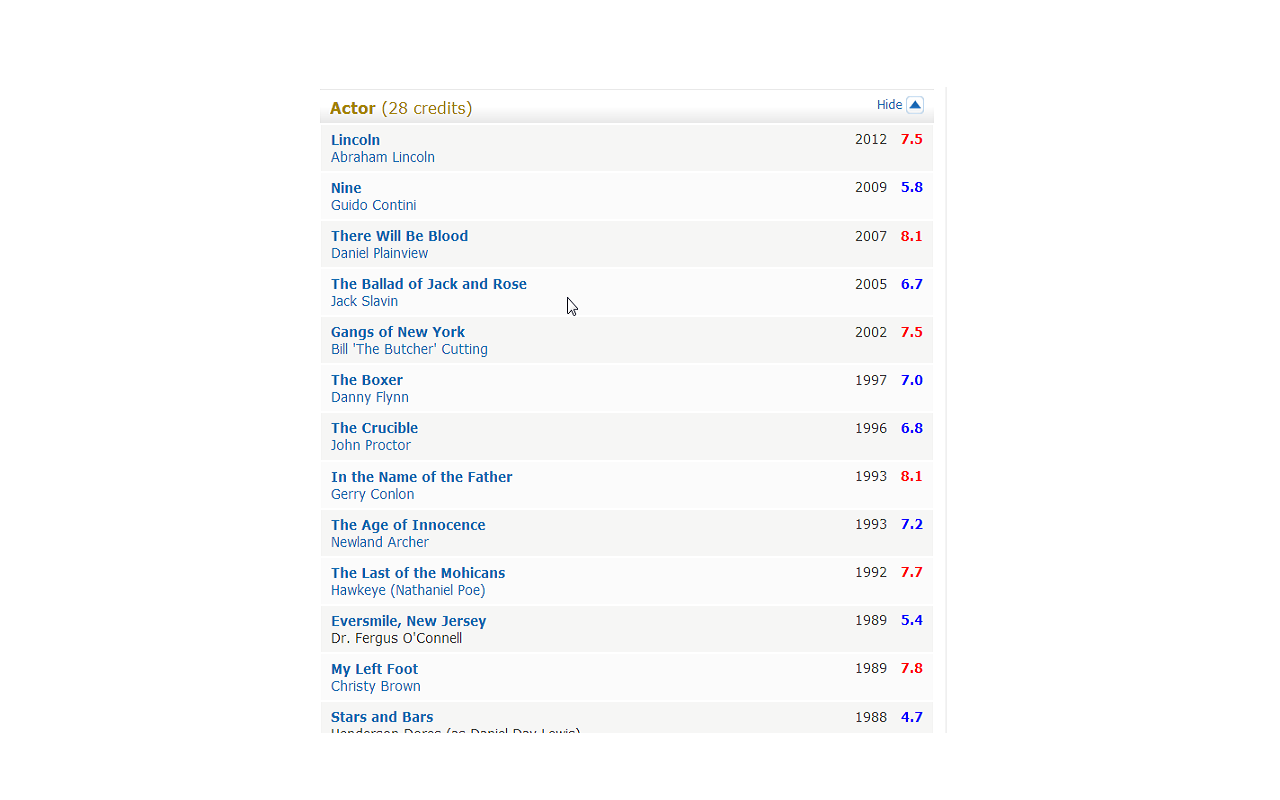1280x800 pixels.
Task: Open There Will Be Blood
Action: click(399, 236)
